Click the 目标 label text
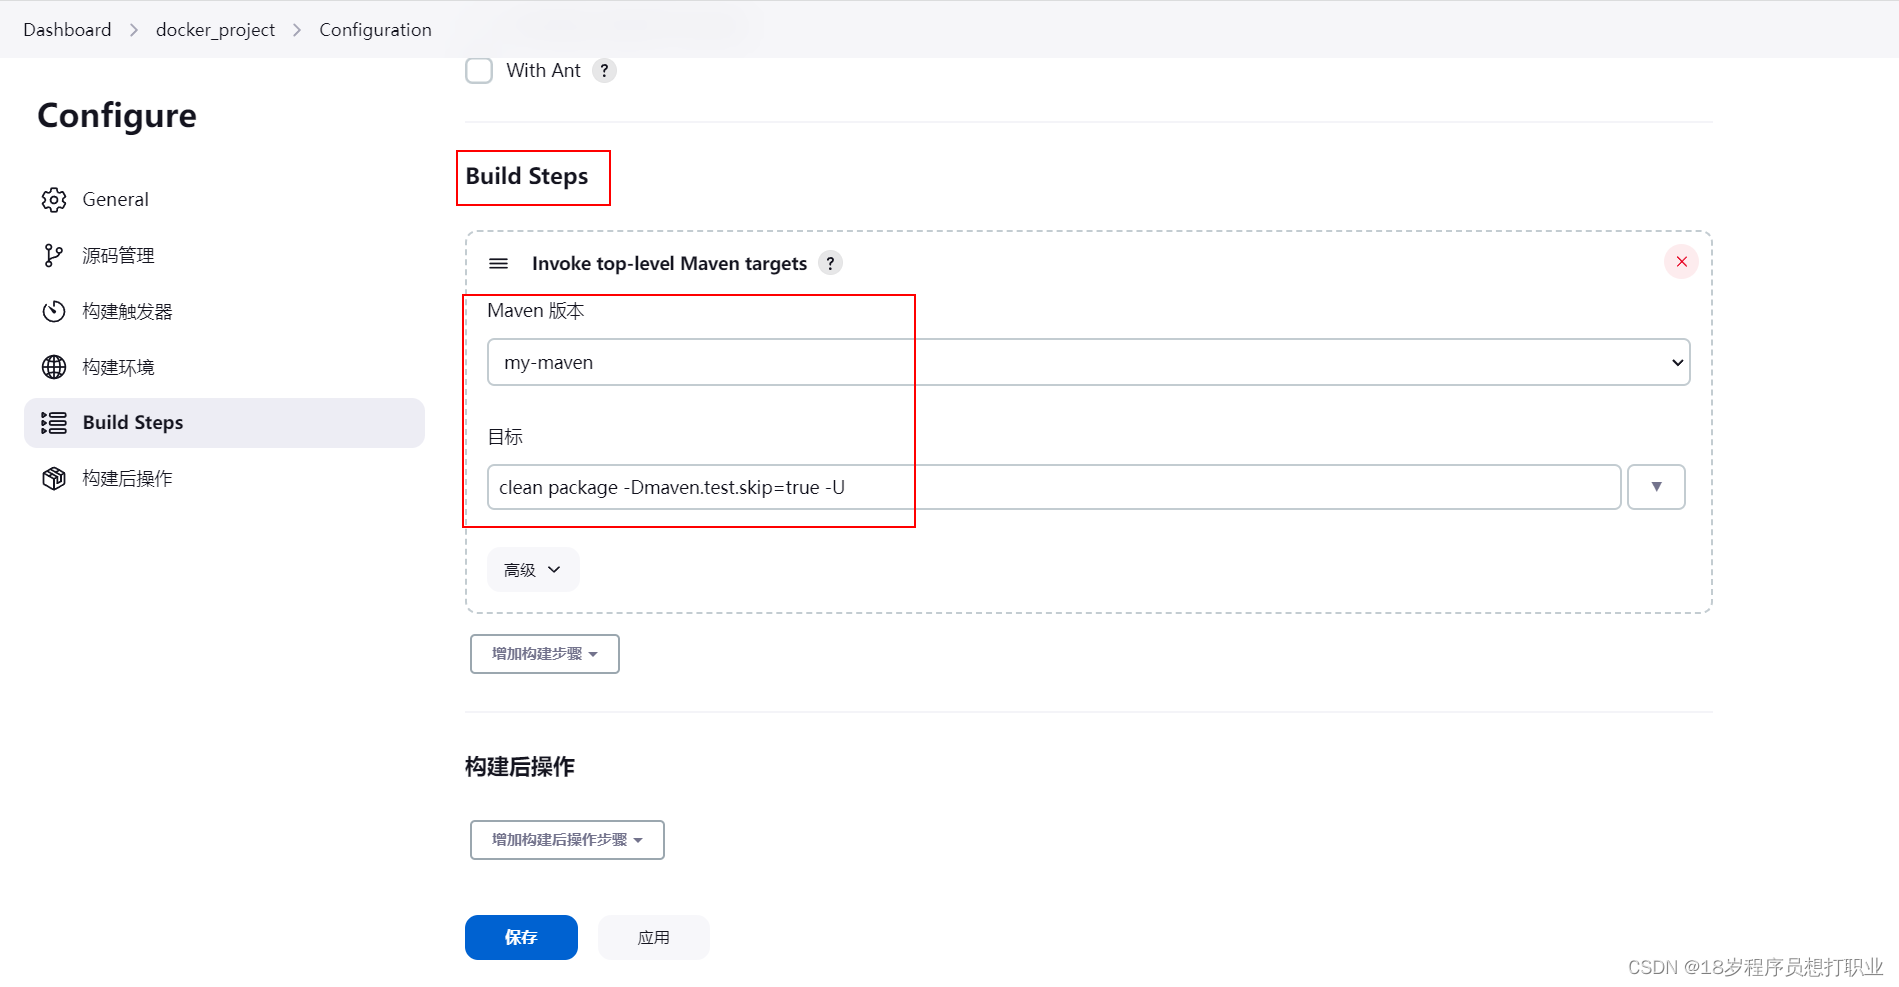This screenshot has height=987, width=1899. [505, 437]
